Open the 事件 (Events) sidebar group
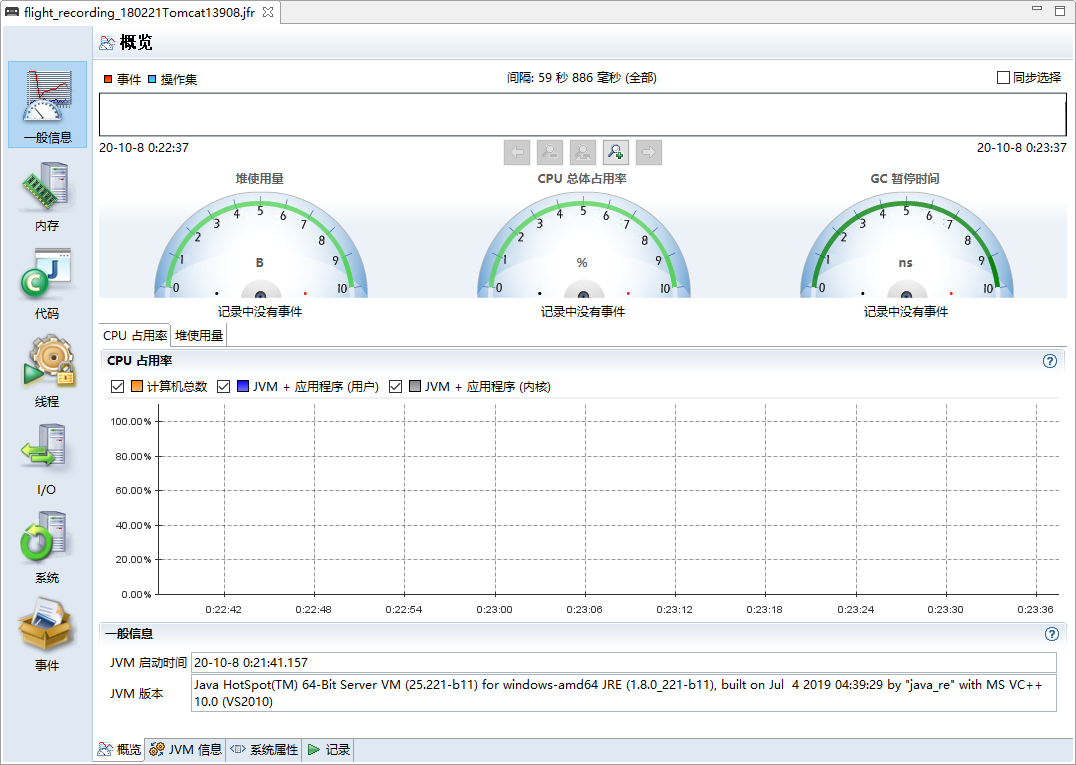The width and height of the screenshot is (1076, 765). pyautogui.click(x=47, y=636)
